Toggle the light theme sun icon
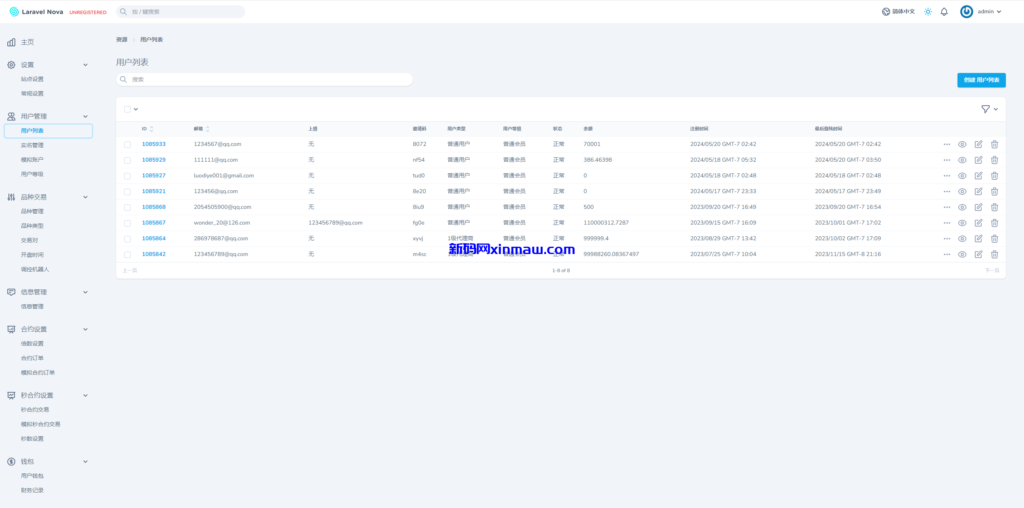 (928, 12)
